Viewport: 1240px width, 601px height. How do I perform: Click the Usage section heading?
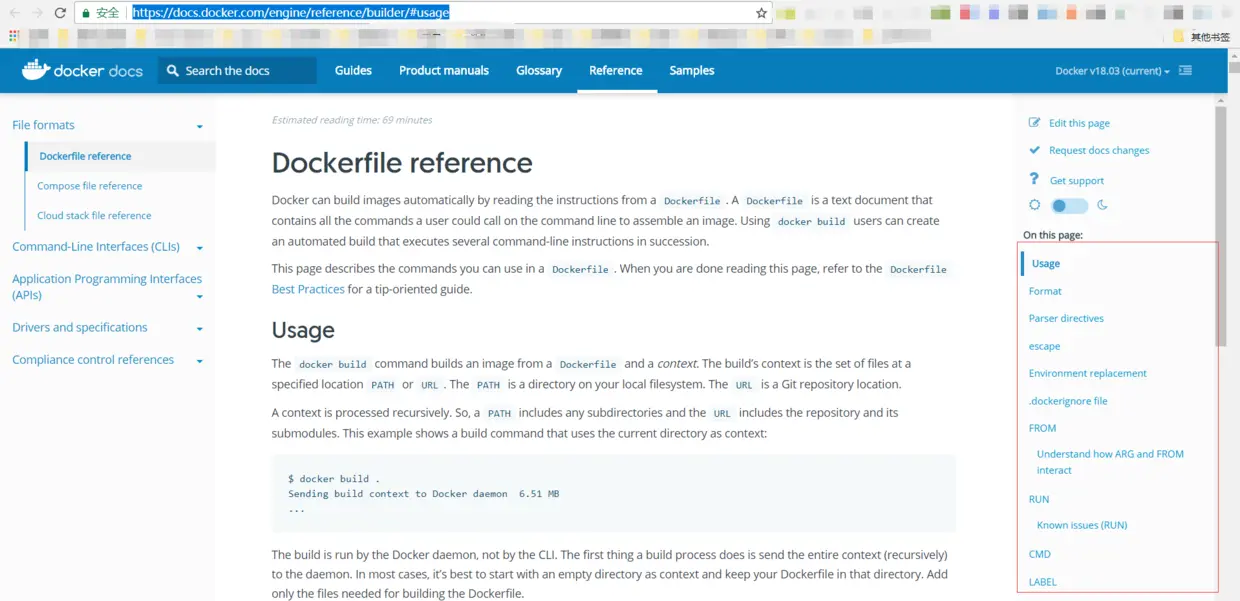[x=303, y=330]
